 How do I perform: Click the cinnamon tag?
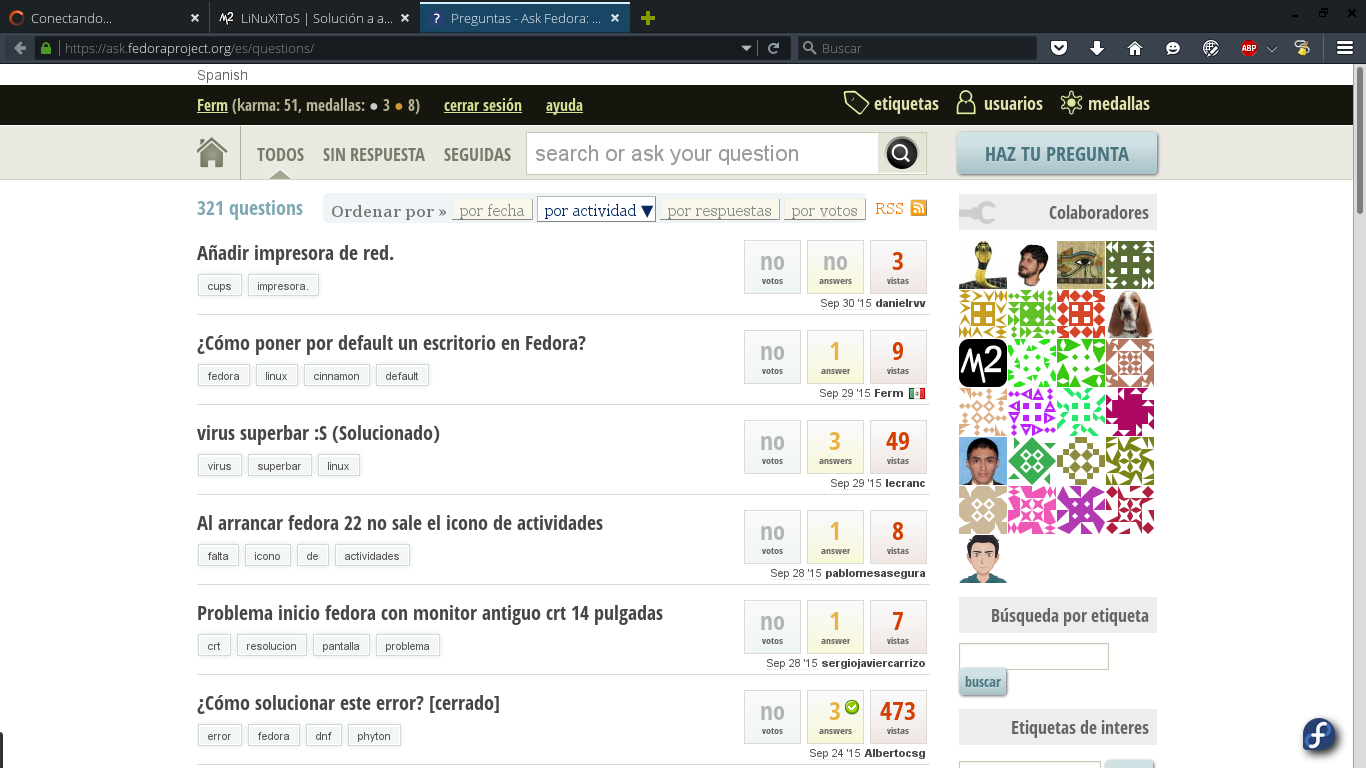pos(336,376)
